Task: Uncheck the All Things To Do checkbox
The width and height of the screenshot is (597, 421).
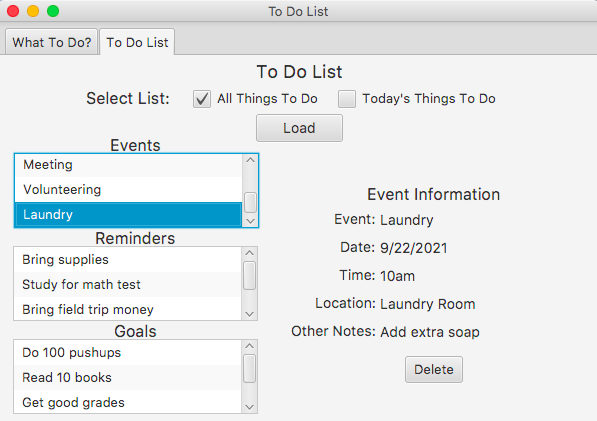Action: click(x=202, y=99)
